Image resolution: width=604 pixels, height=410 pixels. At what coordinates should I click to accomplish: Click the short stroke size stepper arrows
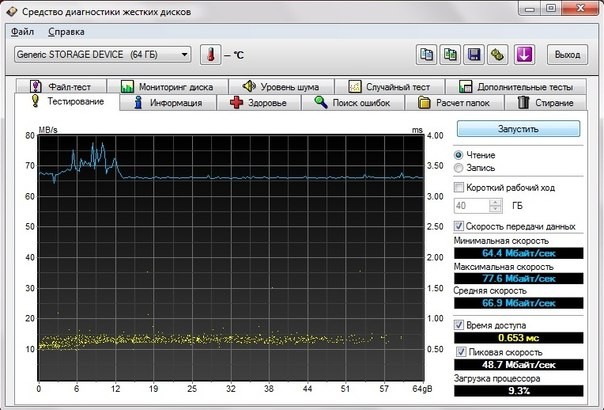(493, 206)
